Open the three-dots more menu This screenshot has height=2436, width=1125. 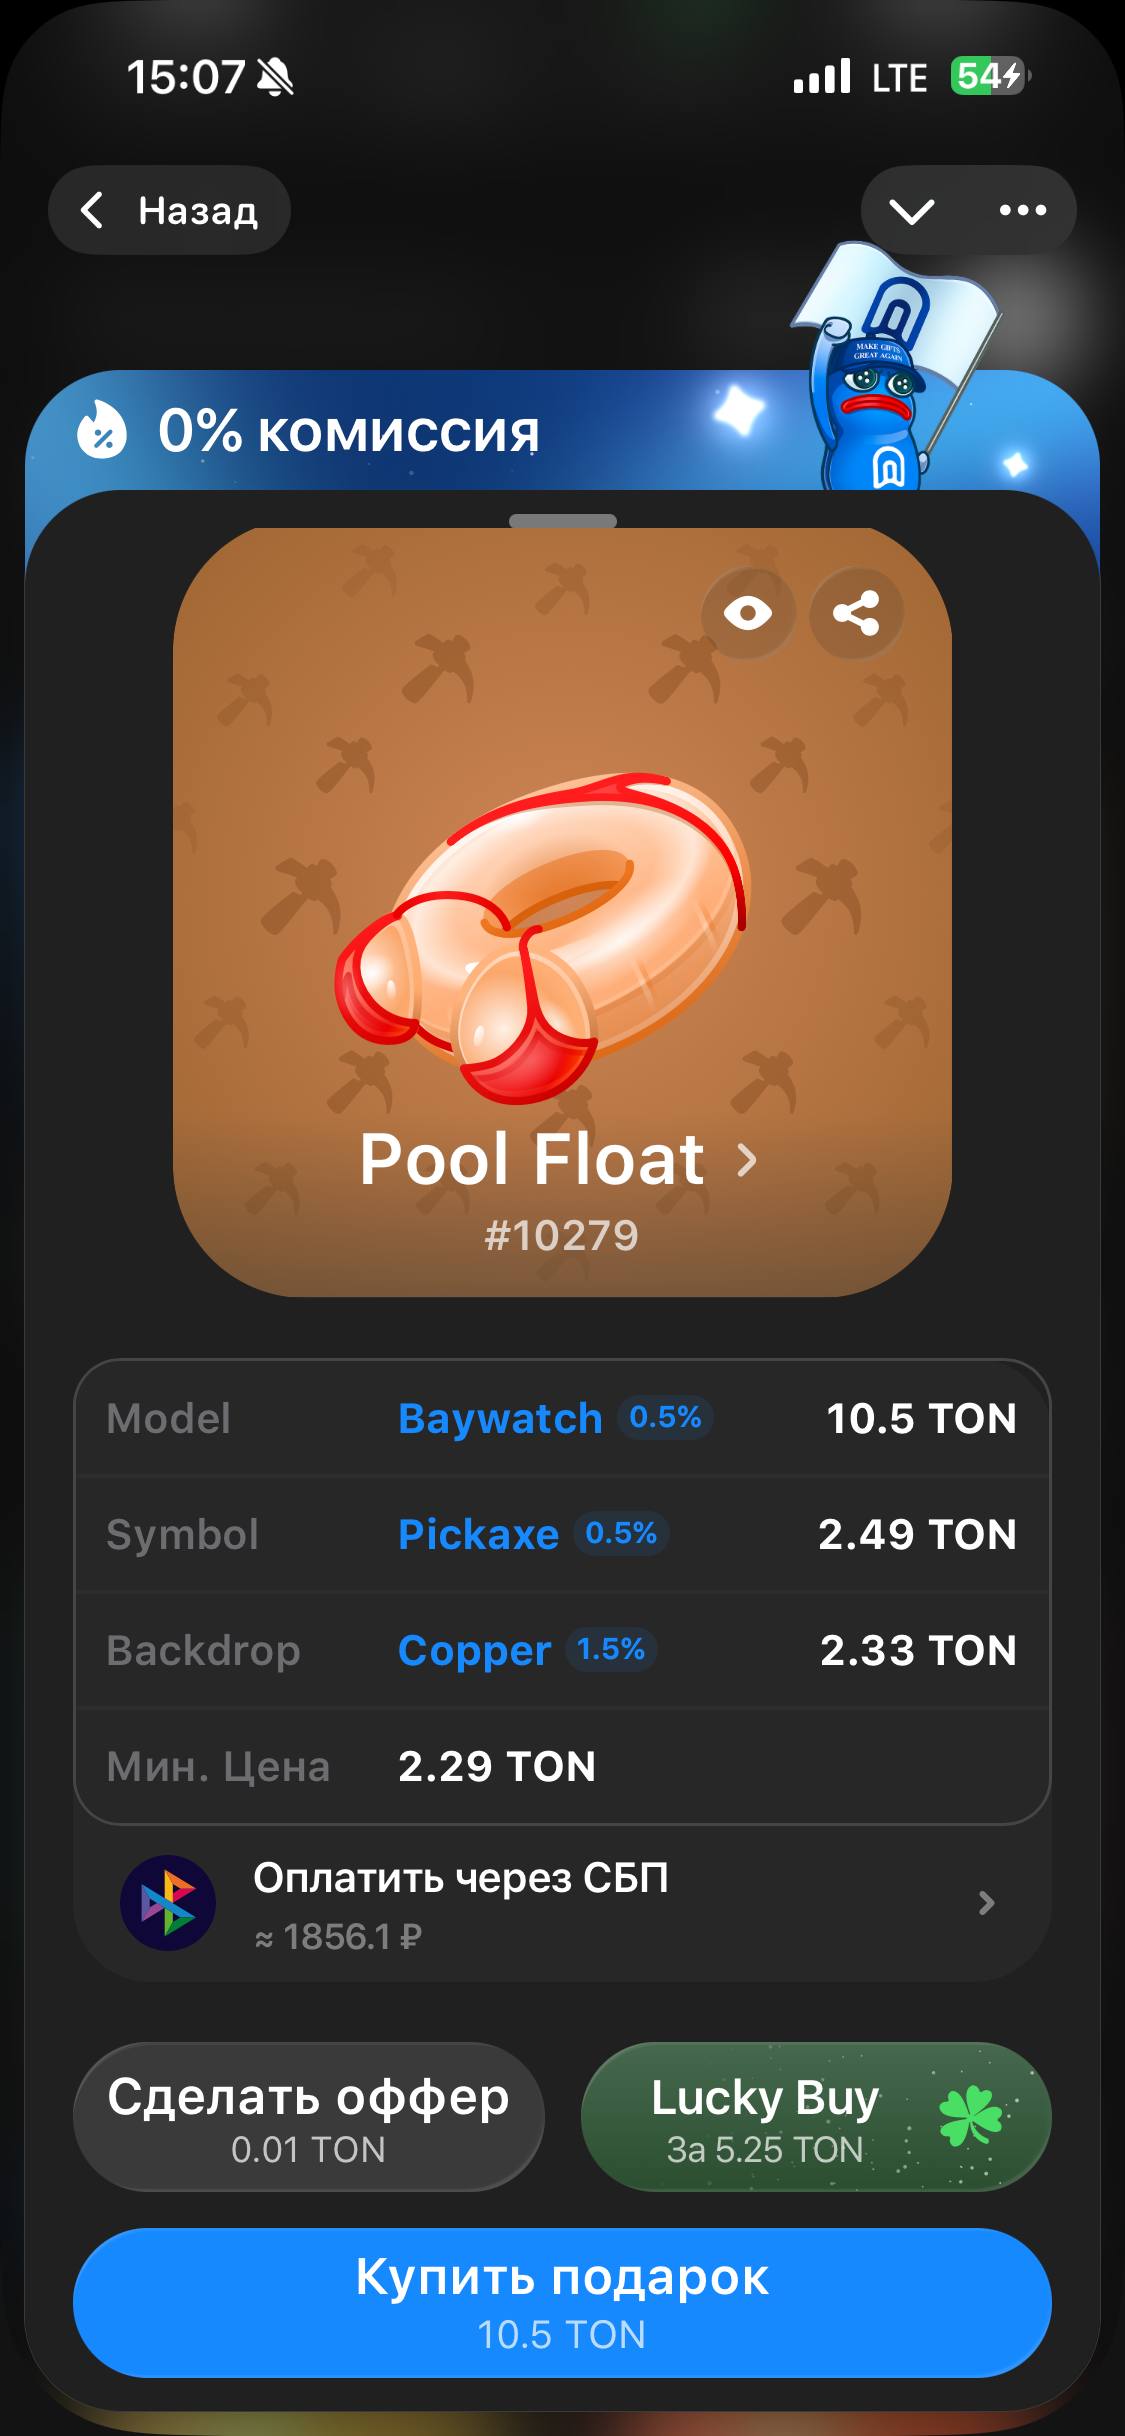(1023, 210)
